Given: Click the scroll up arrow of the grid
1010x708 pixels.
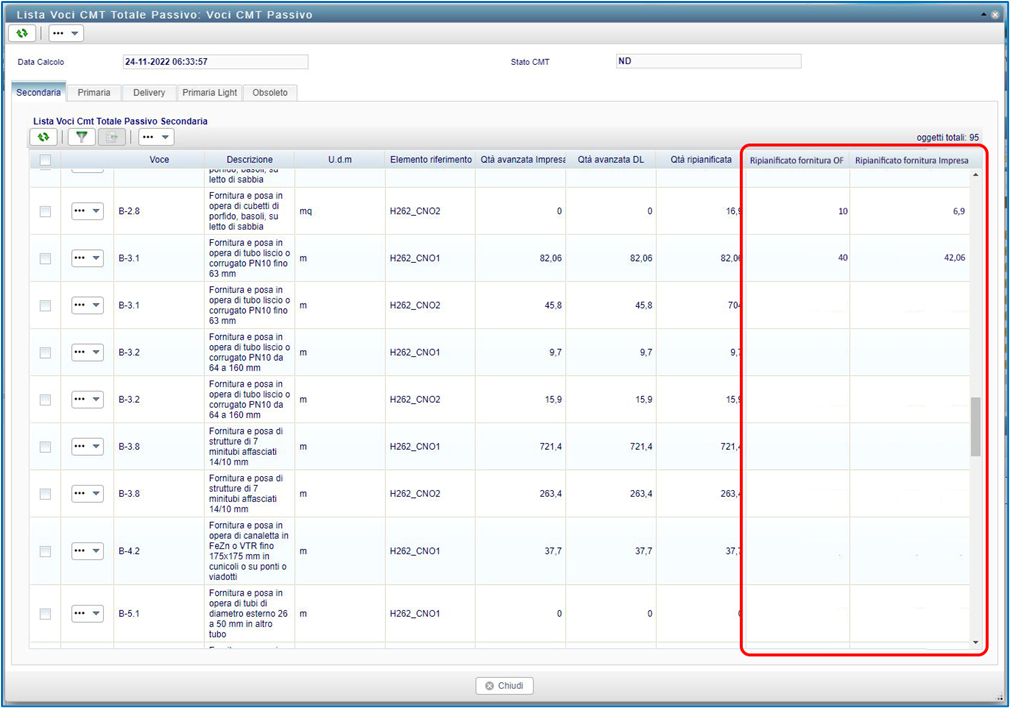Looking at the screenshot, I should pos(976,176).
